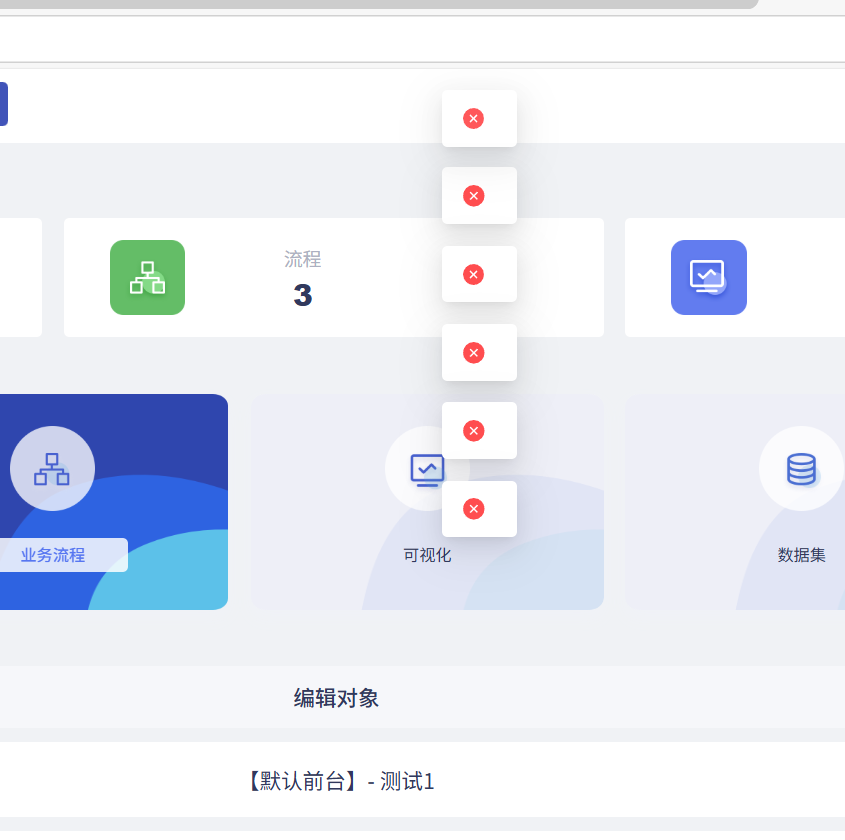845x840 pixels.
Task: Click the monitor chart icon above 可视化
Action: [427, 468]
